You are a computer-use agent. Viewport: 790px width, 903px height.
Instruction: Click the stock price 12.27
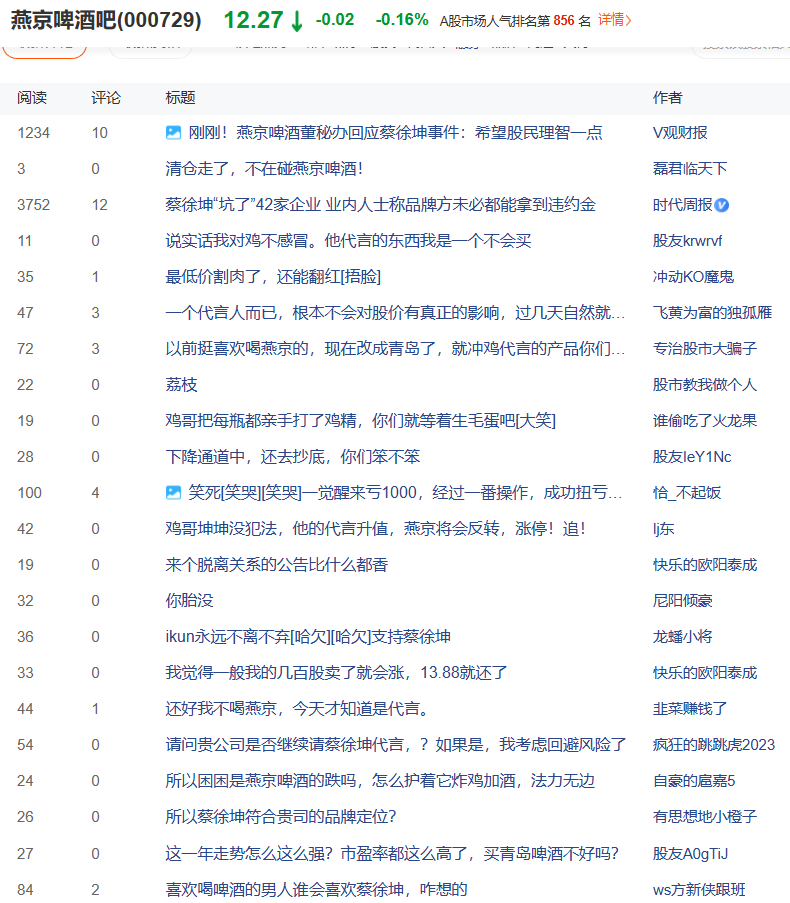click(x=253, y=20)
